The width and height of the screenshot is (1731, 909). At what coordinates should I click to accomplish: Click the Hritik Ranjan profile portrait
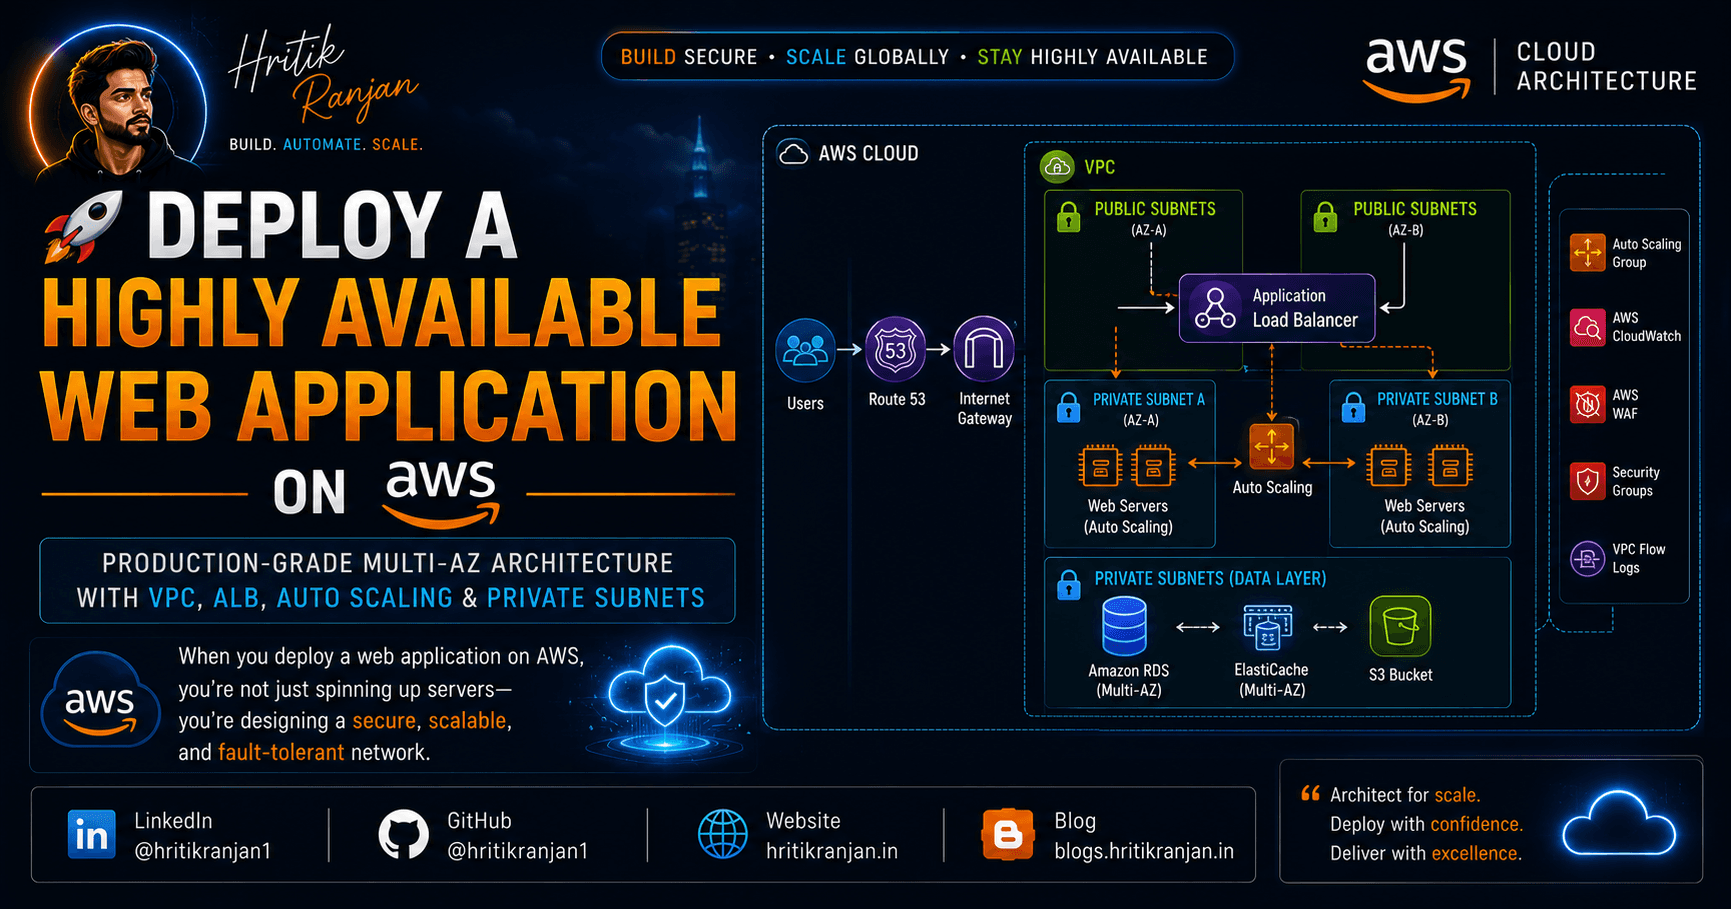(118, 105)
